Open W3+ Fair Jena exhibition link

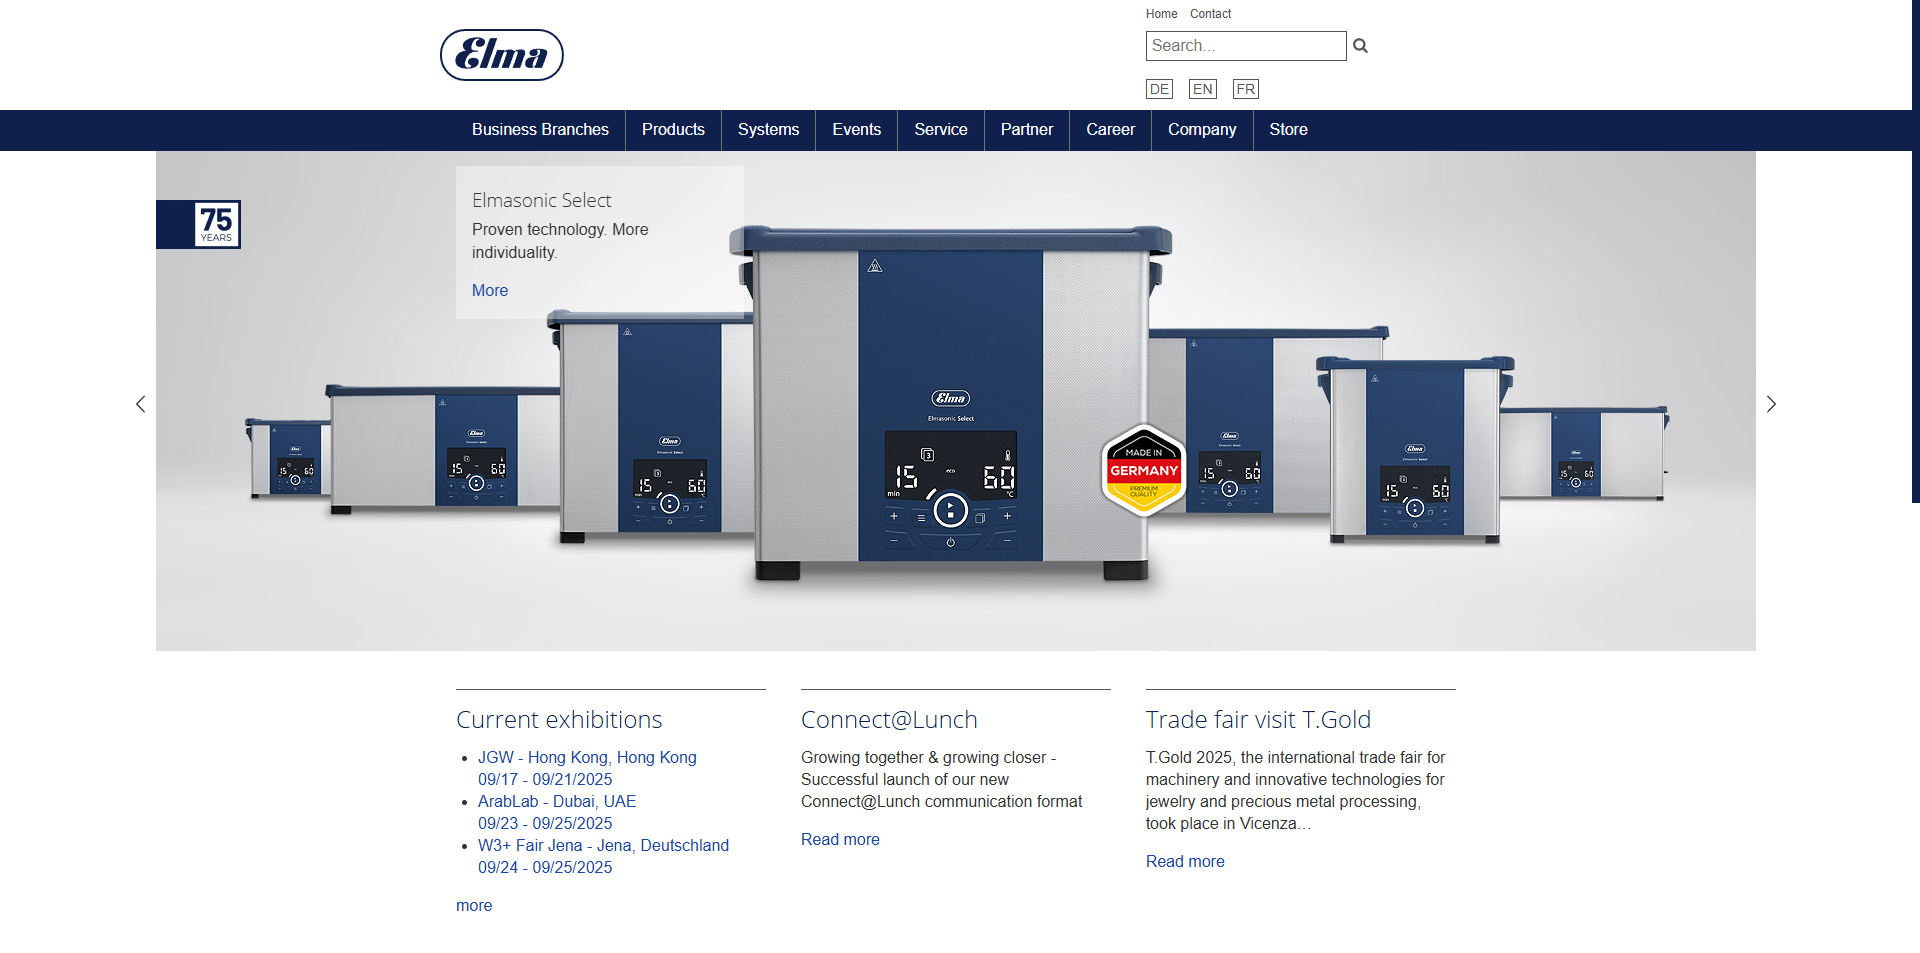(x=603, y=845)
